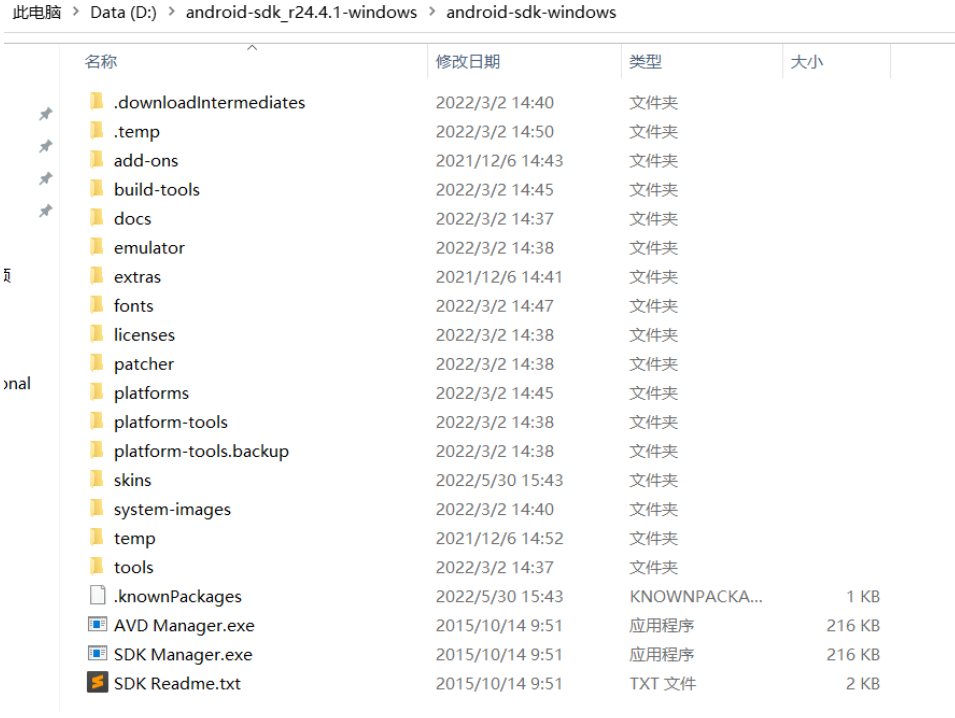Image resolution: width=955 pixels, height=718 pixels.
Task: Expand chevron after android-sdk_r24.4.1-windows breadcrumb
Action: [431, 13]
